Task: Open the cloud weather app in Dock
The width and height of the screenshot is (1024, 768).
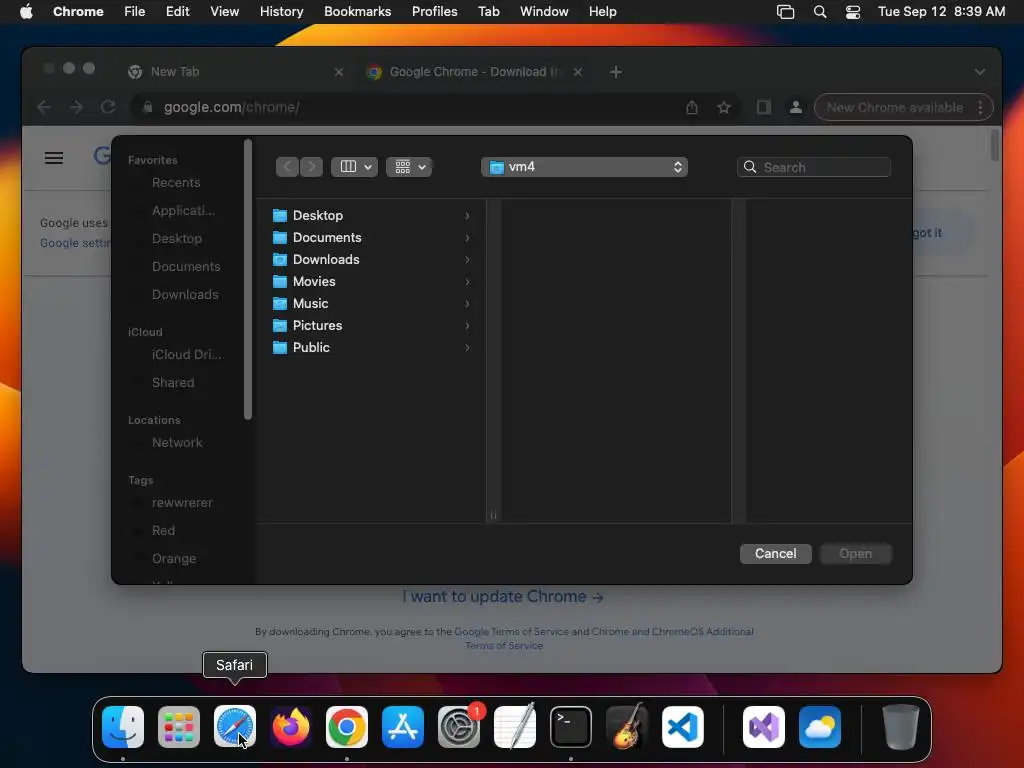Action: tap(820, 727)
